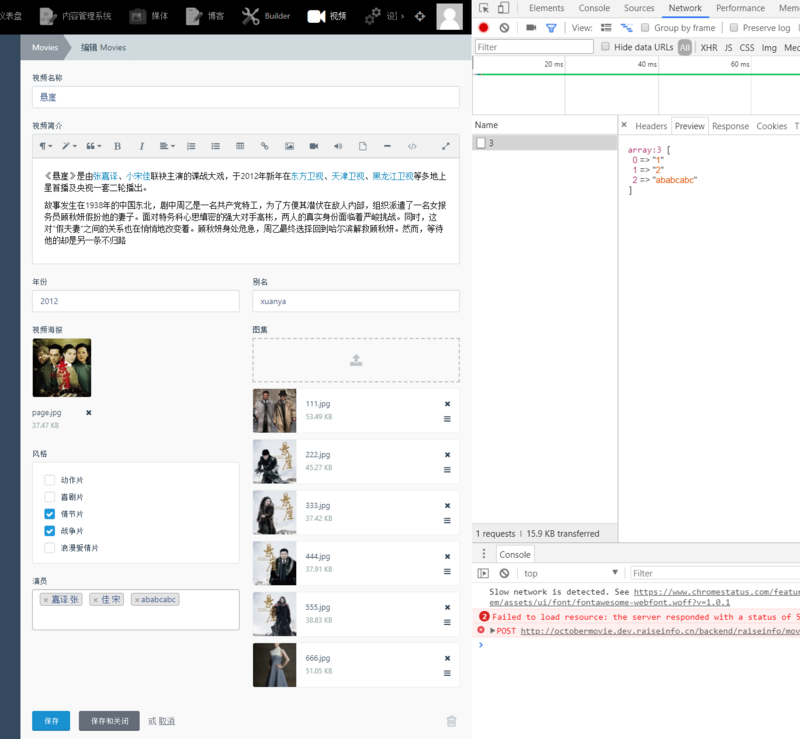Open the console context dropdown showing top
The height and width of the screenshot is (739, 800).
570,573
